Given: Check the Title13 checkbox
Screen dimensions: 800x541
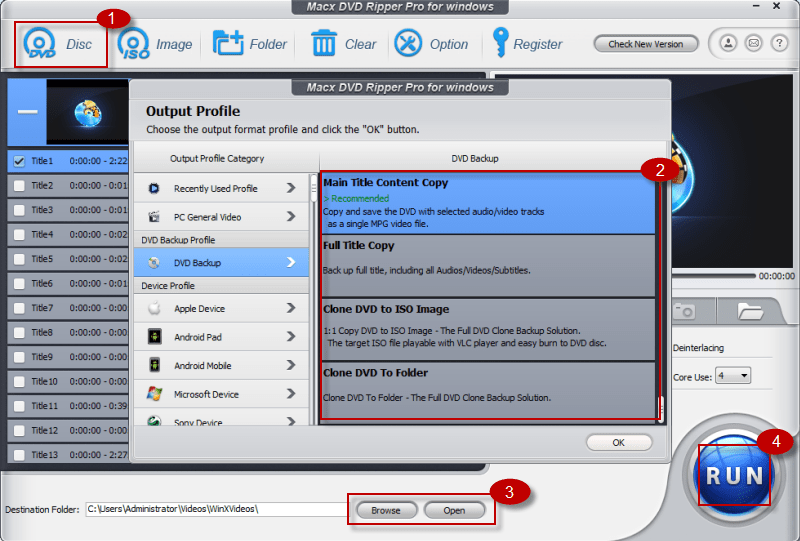Looking at the screenshot, I should [x=19, y=455].
